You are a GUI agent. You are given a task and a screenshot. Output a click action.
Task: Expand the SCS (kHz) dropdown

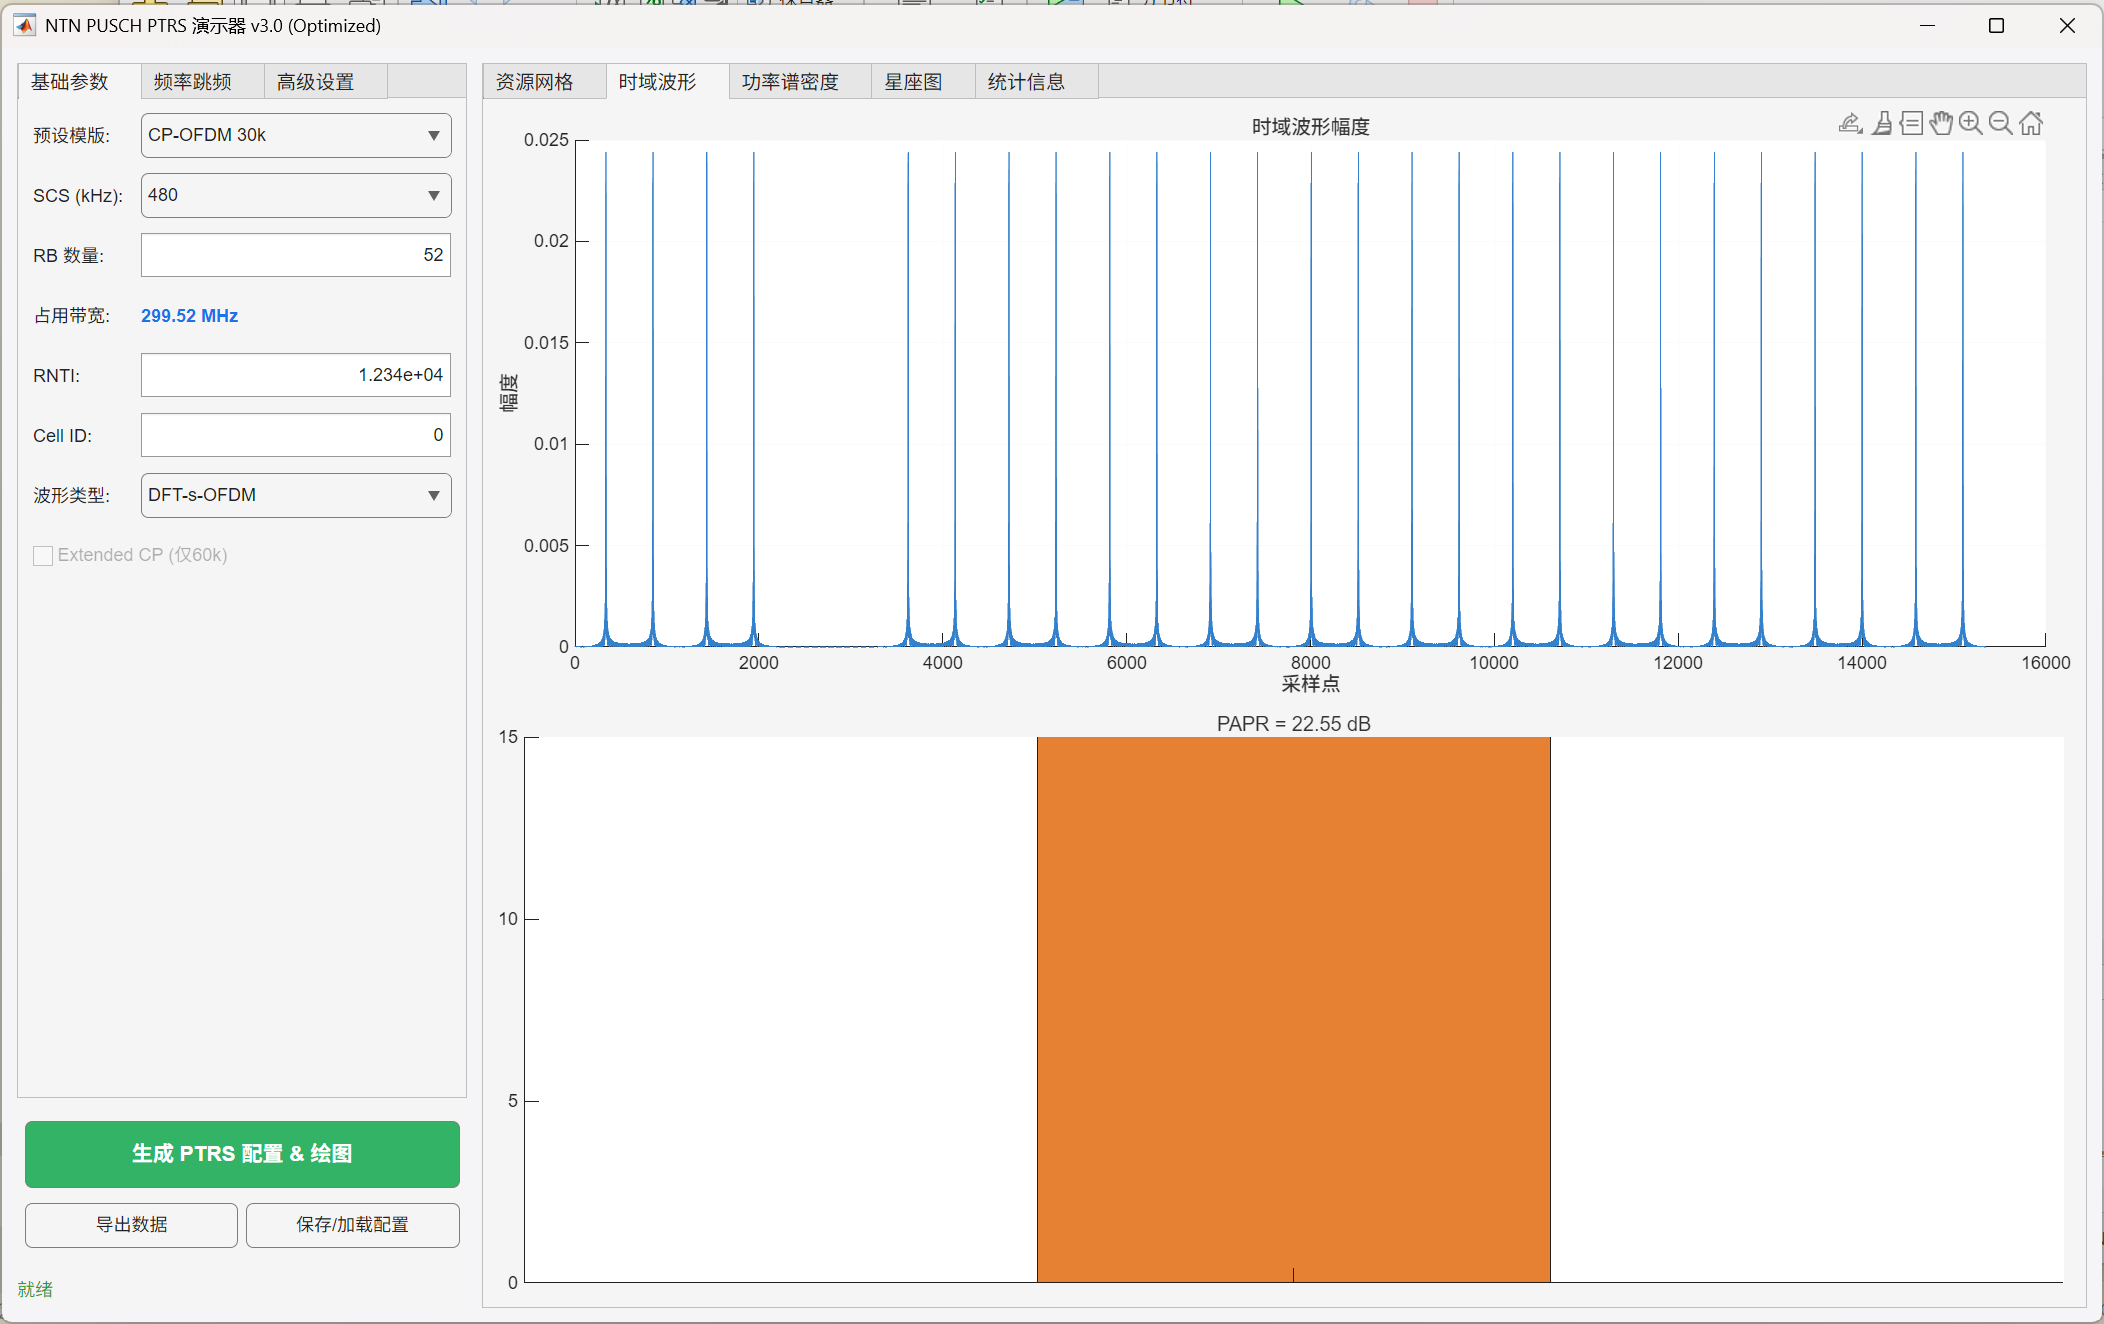[296, 195]
